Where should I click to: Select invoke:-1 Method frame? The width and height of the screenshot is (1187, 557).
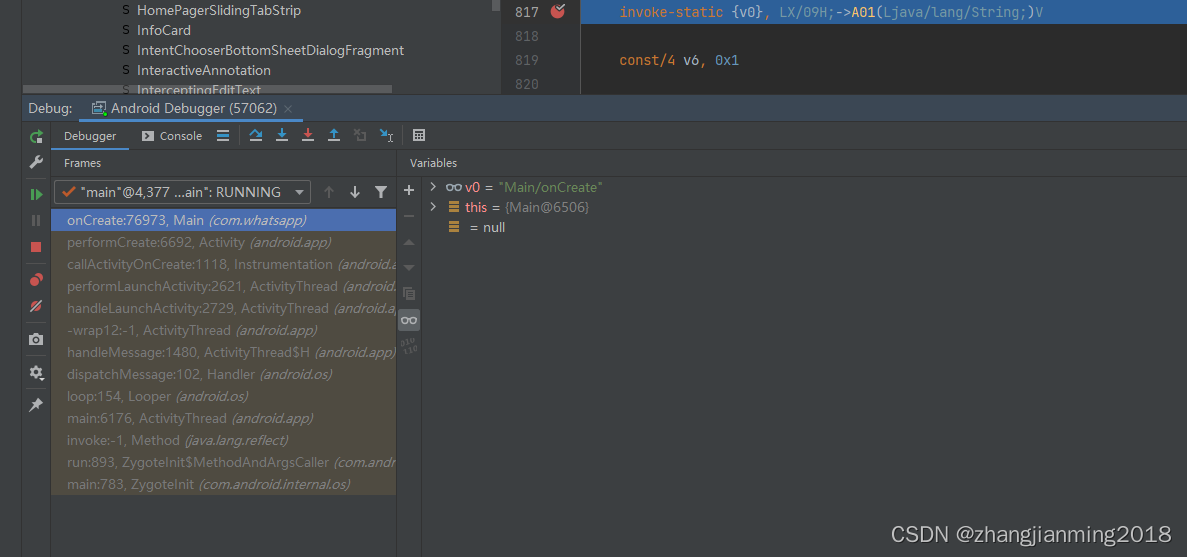point(223,440)
